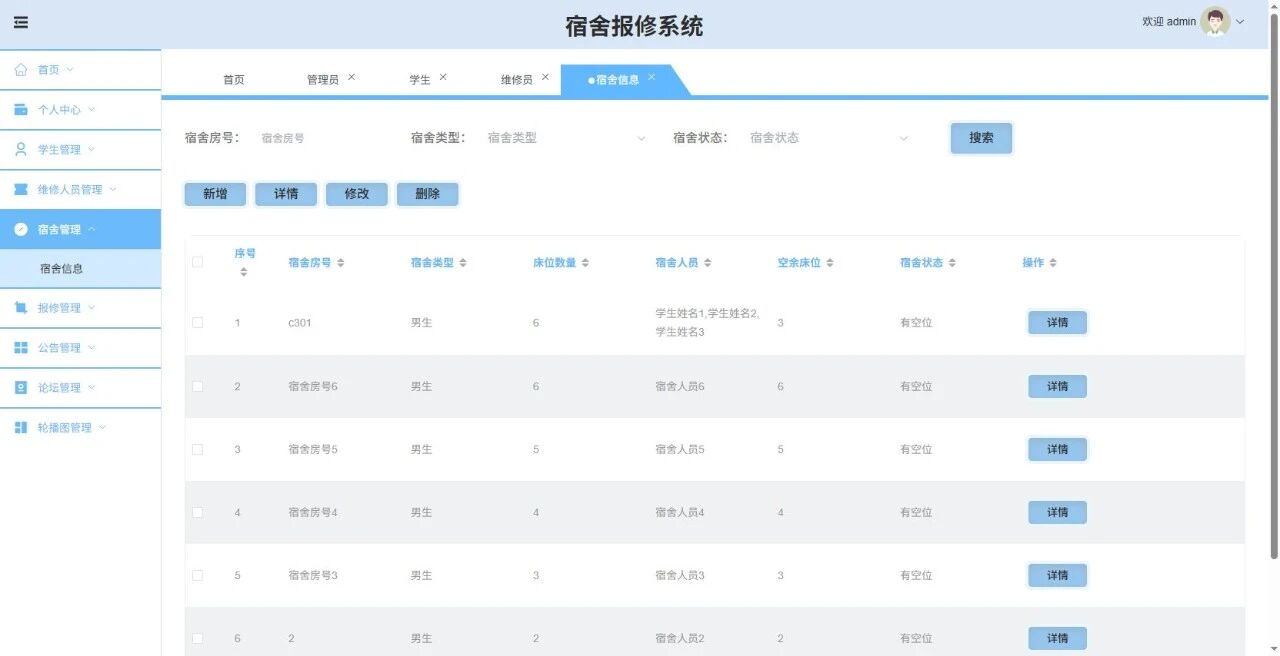1280x656 pixels.
Task: Click the crop icon beside 报修管理
Action: pos(21,308)
